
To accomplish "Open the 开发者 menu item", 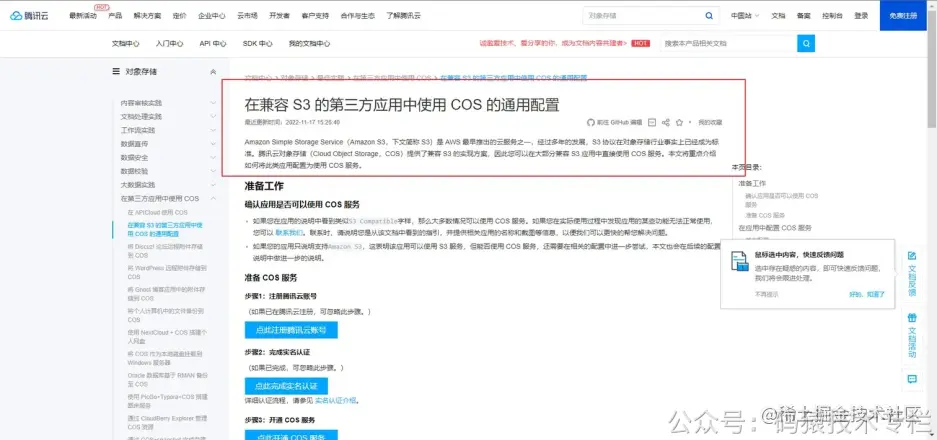I will click(x=279, y=16).
